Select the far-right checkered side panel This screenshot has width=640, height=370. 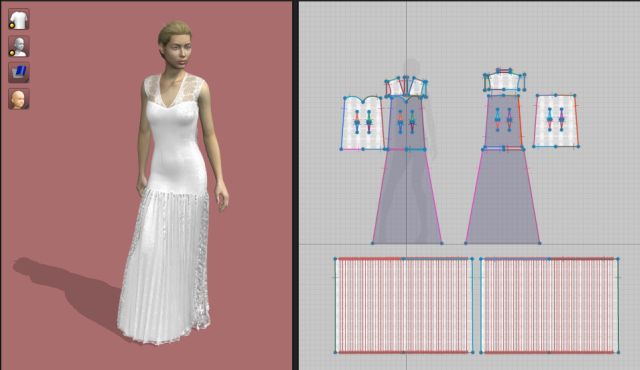pyautogui.click(x=556, y=121)
